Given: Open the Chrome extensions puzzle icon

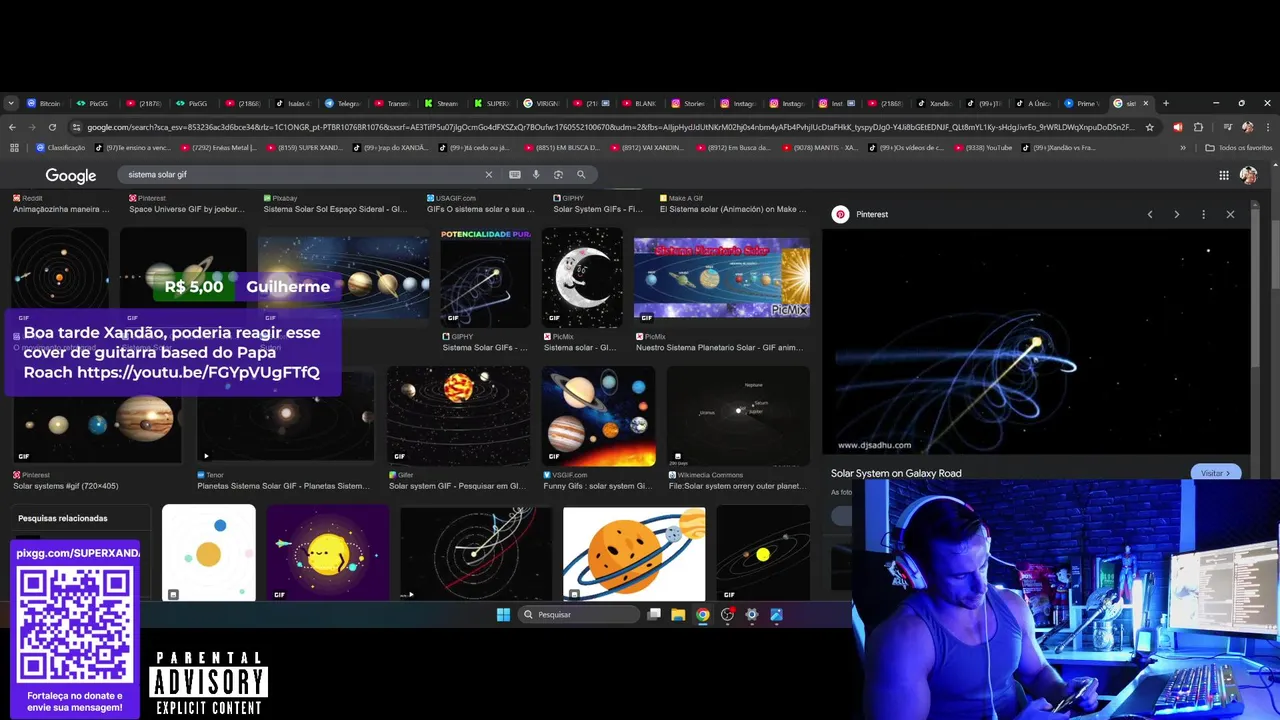Looking at the screenshot, I should click(1198, 127).
